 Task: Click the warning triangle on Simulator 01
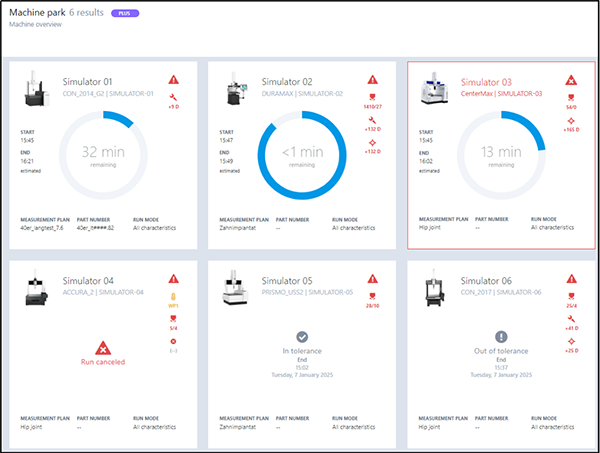pyautogui.click(x=173, y=78)
